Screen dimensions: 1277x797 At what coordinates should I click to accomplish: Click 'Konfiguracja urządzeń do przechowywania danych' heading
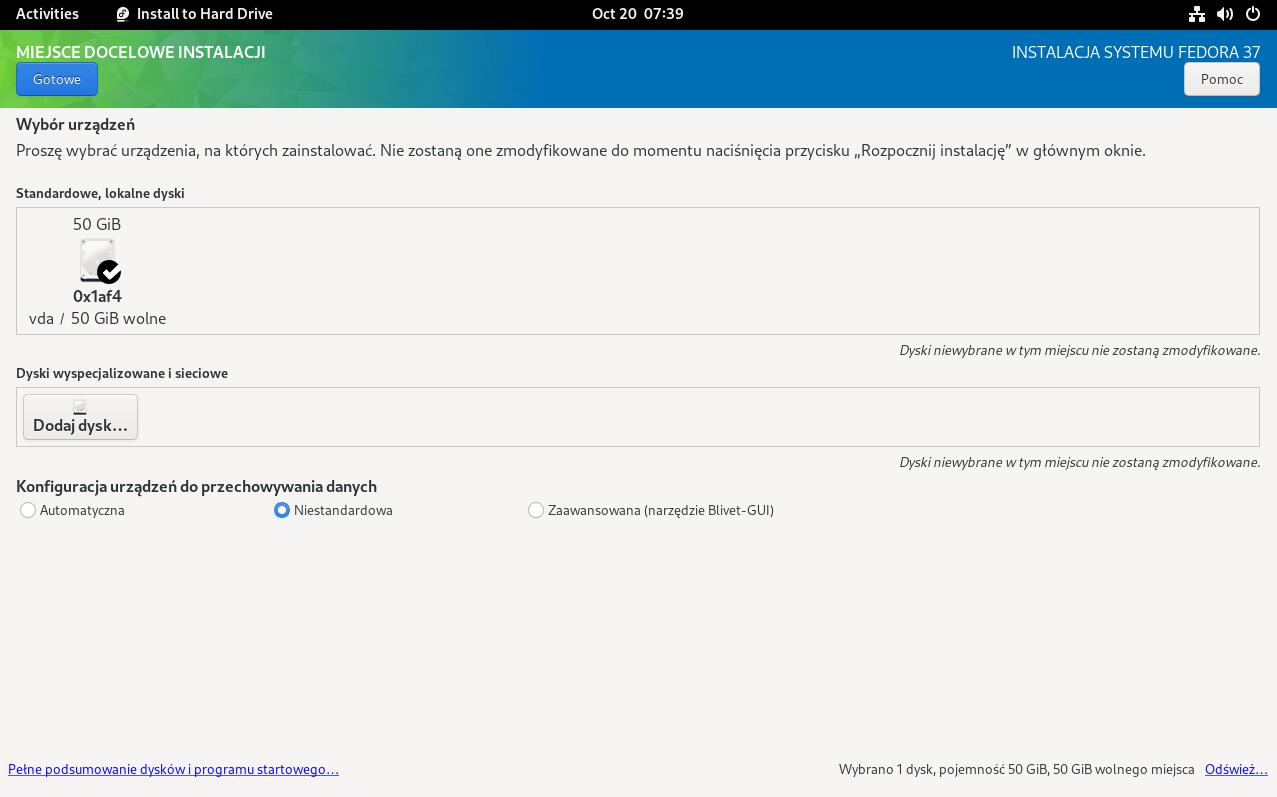[x=196, y=486]
